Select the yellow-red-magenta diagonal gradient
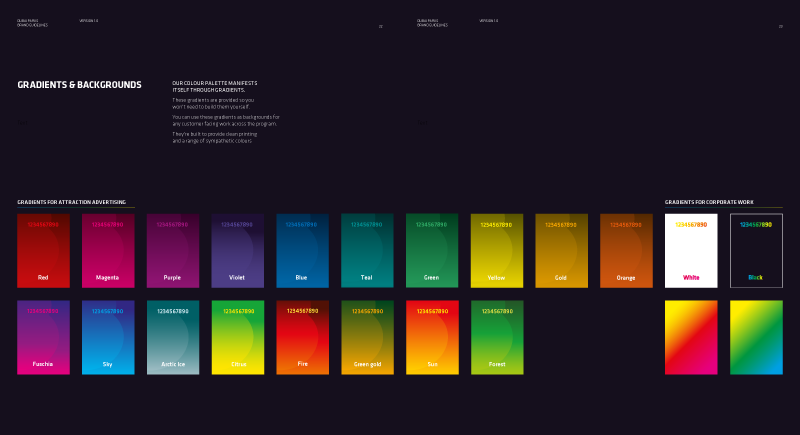800x435 pixels. 691,338
